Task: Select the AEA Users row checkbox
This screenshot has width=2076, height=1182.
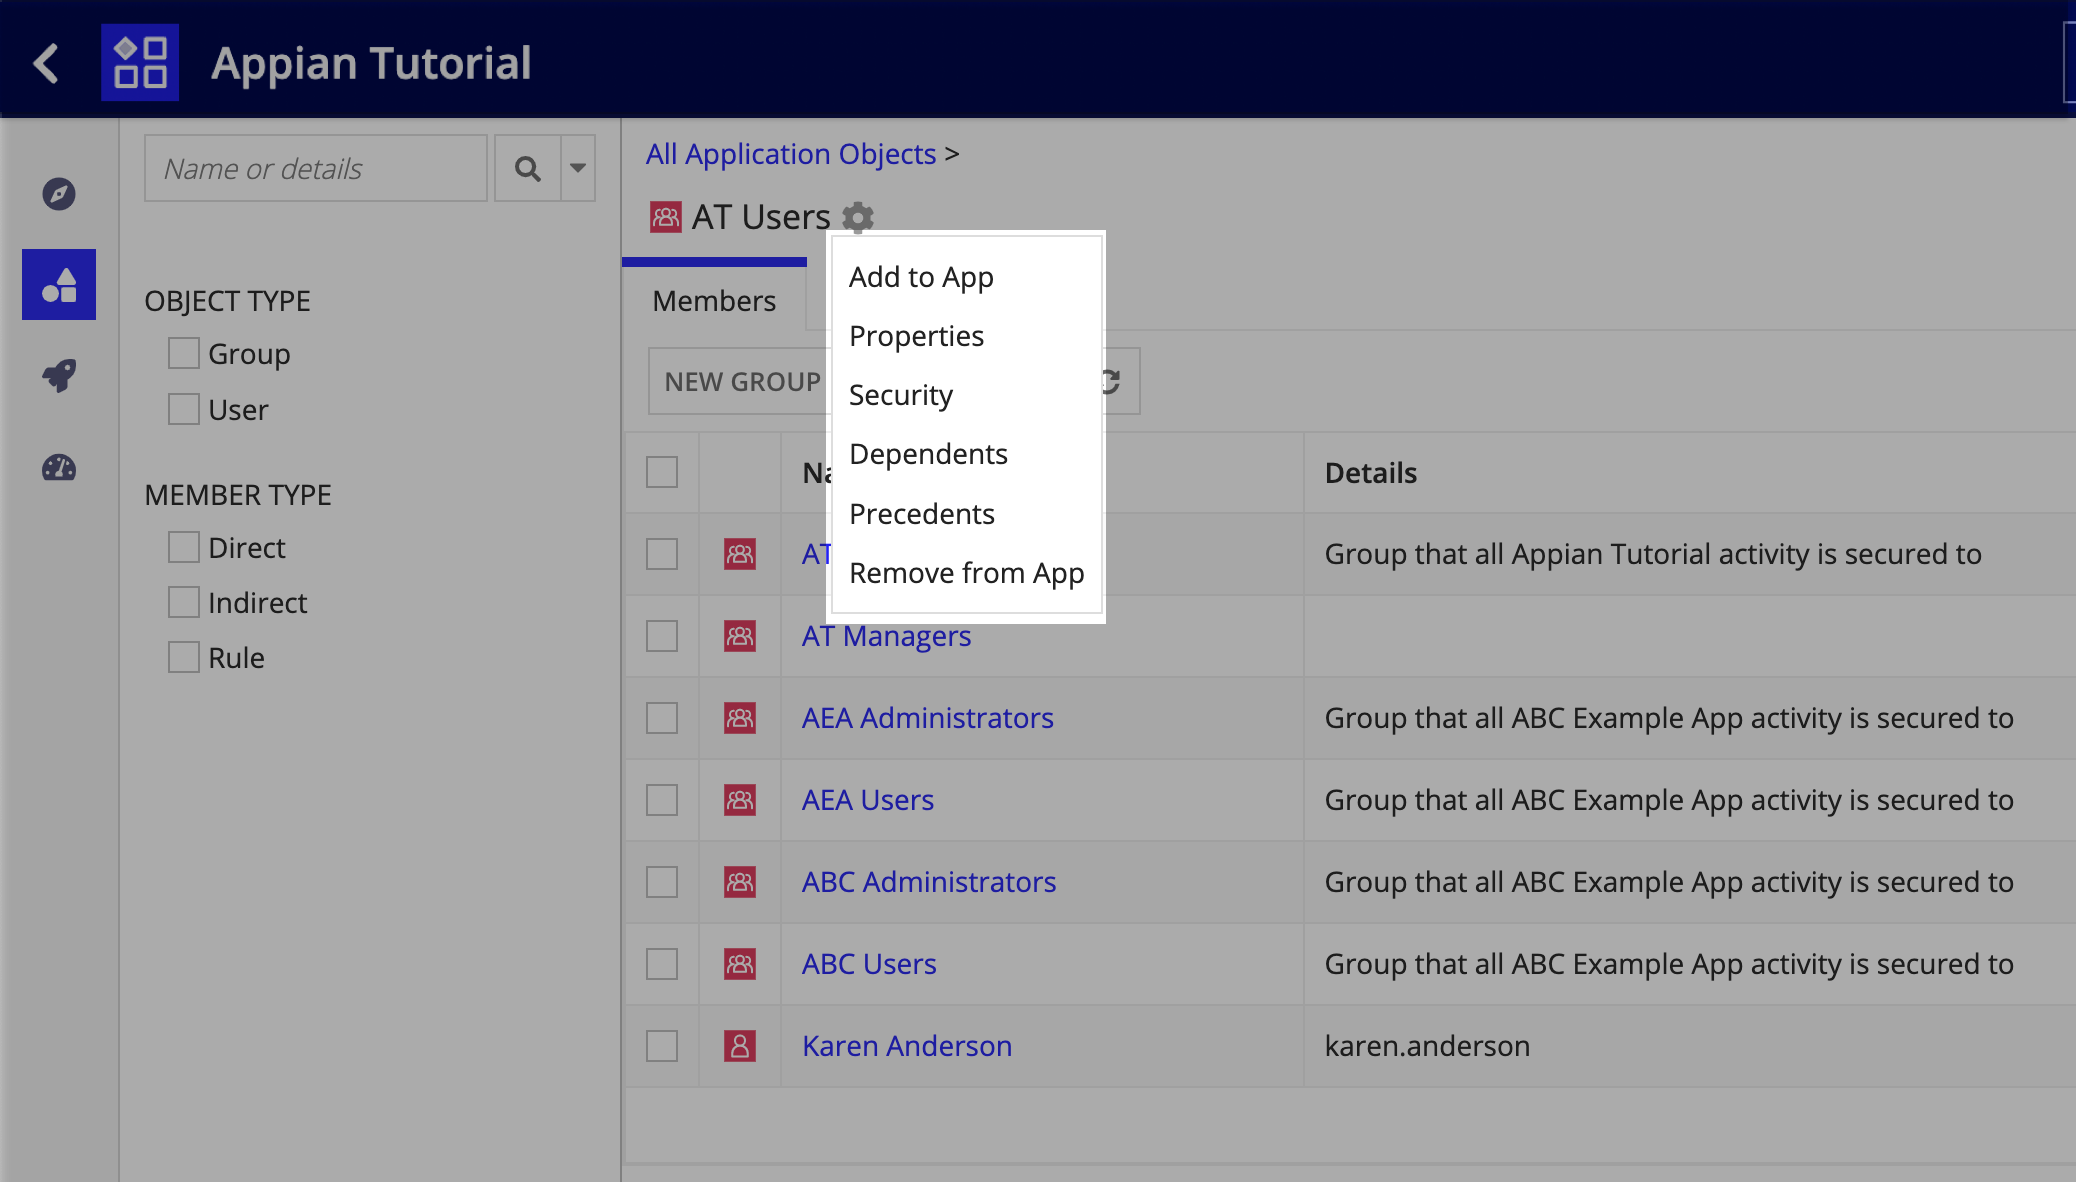Action: [x=662, y=800]
